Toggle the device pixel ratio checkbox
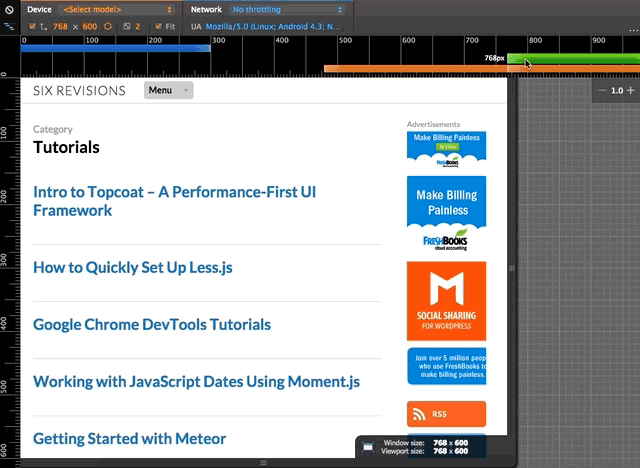The width and height of the screenshot is (640, 468). point(127,27)
